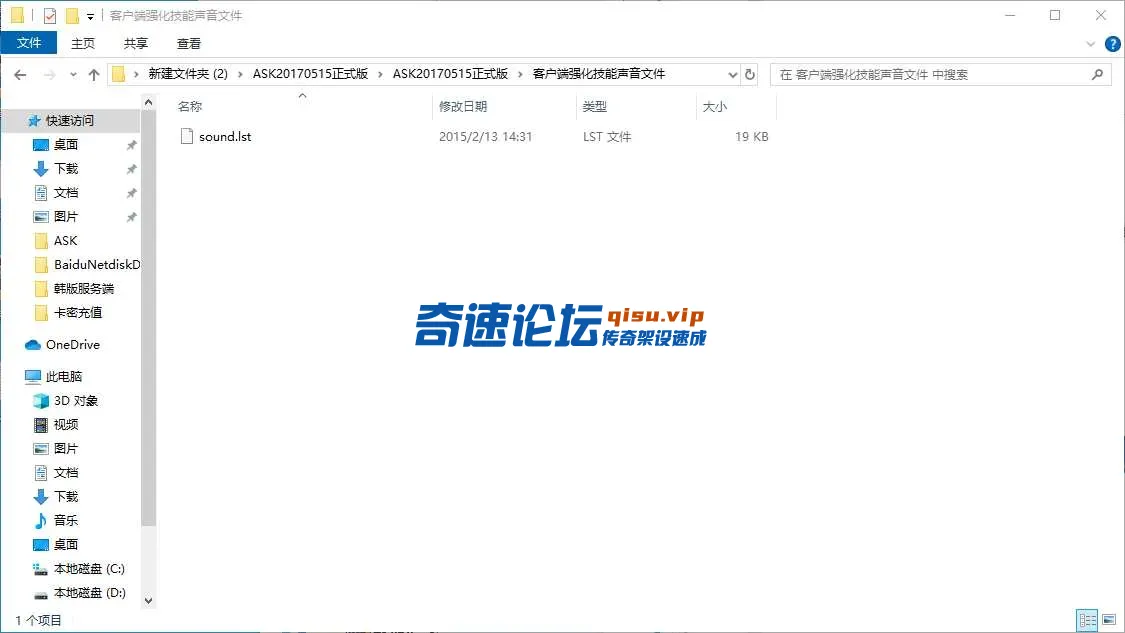Open the 卡密充值 folder in sidebar
1125x633 pixels.
[77, 313]
